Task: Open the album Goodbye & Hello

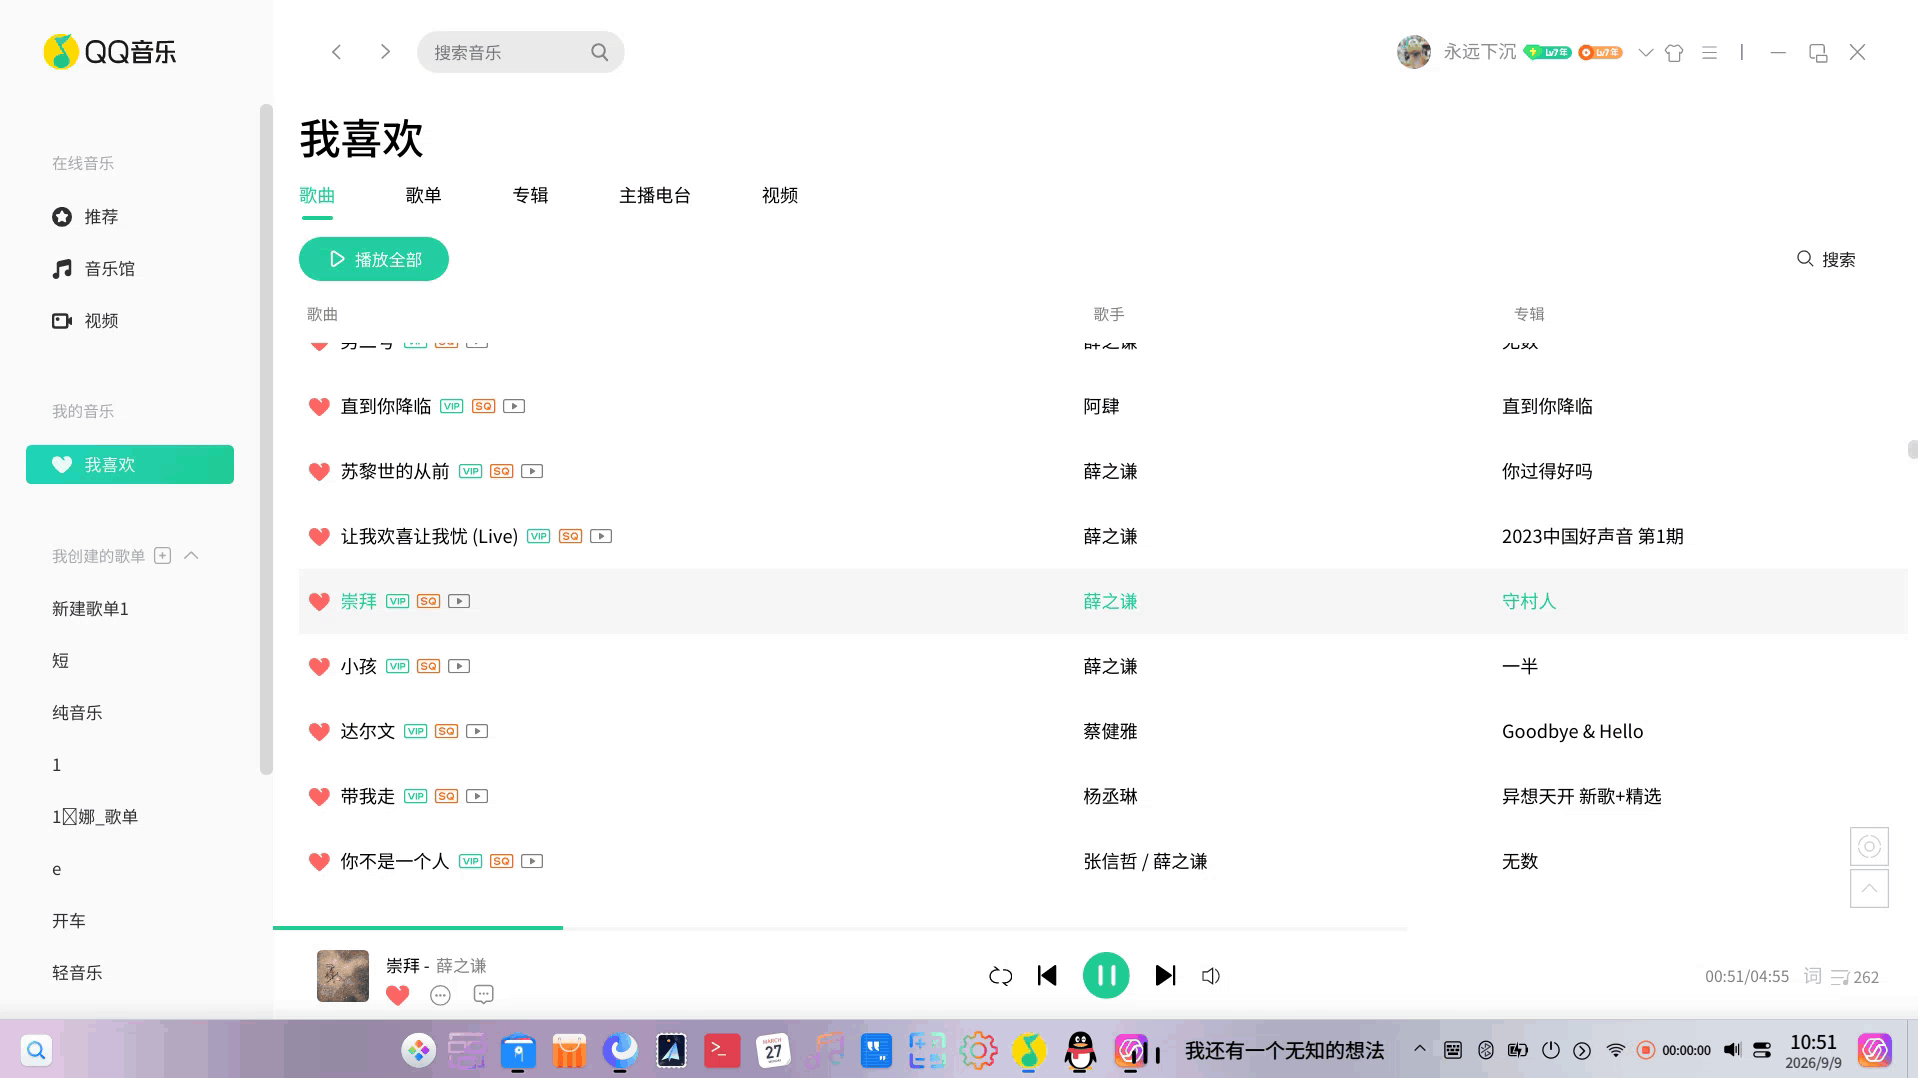Action: pos(1572,731)
